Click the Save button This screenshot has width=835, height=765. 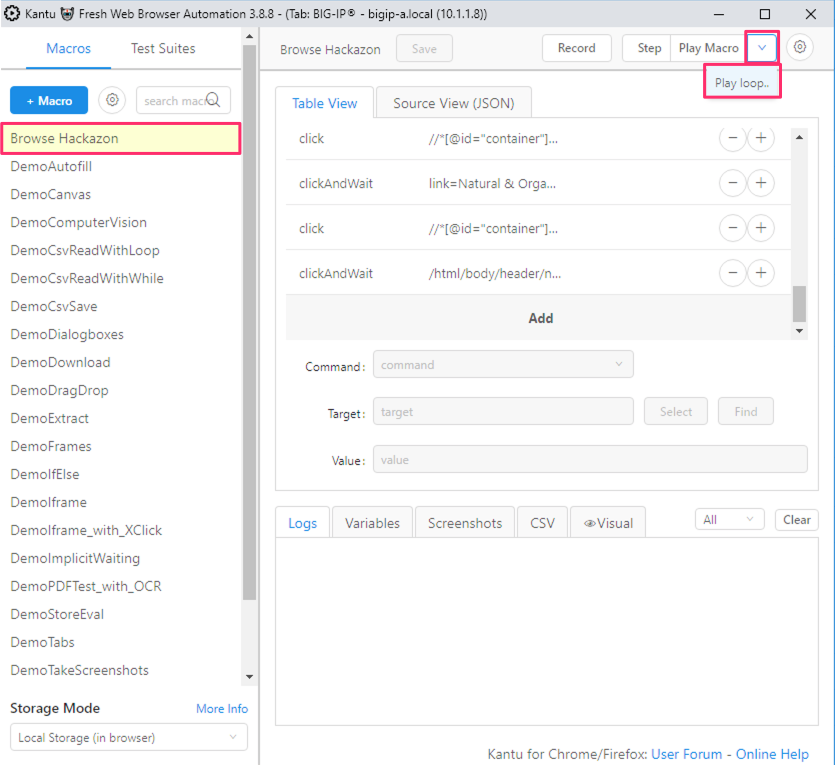tap(424, 48)
